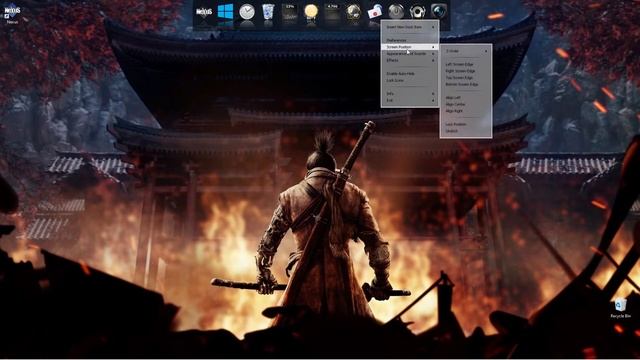Viewport: 640px width, 360px height.
Task: Select Right Screen Edge position
Action: click(x=466, y=71)
